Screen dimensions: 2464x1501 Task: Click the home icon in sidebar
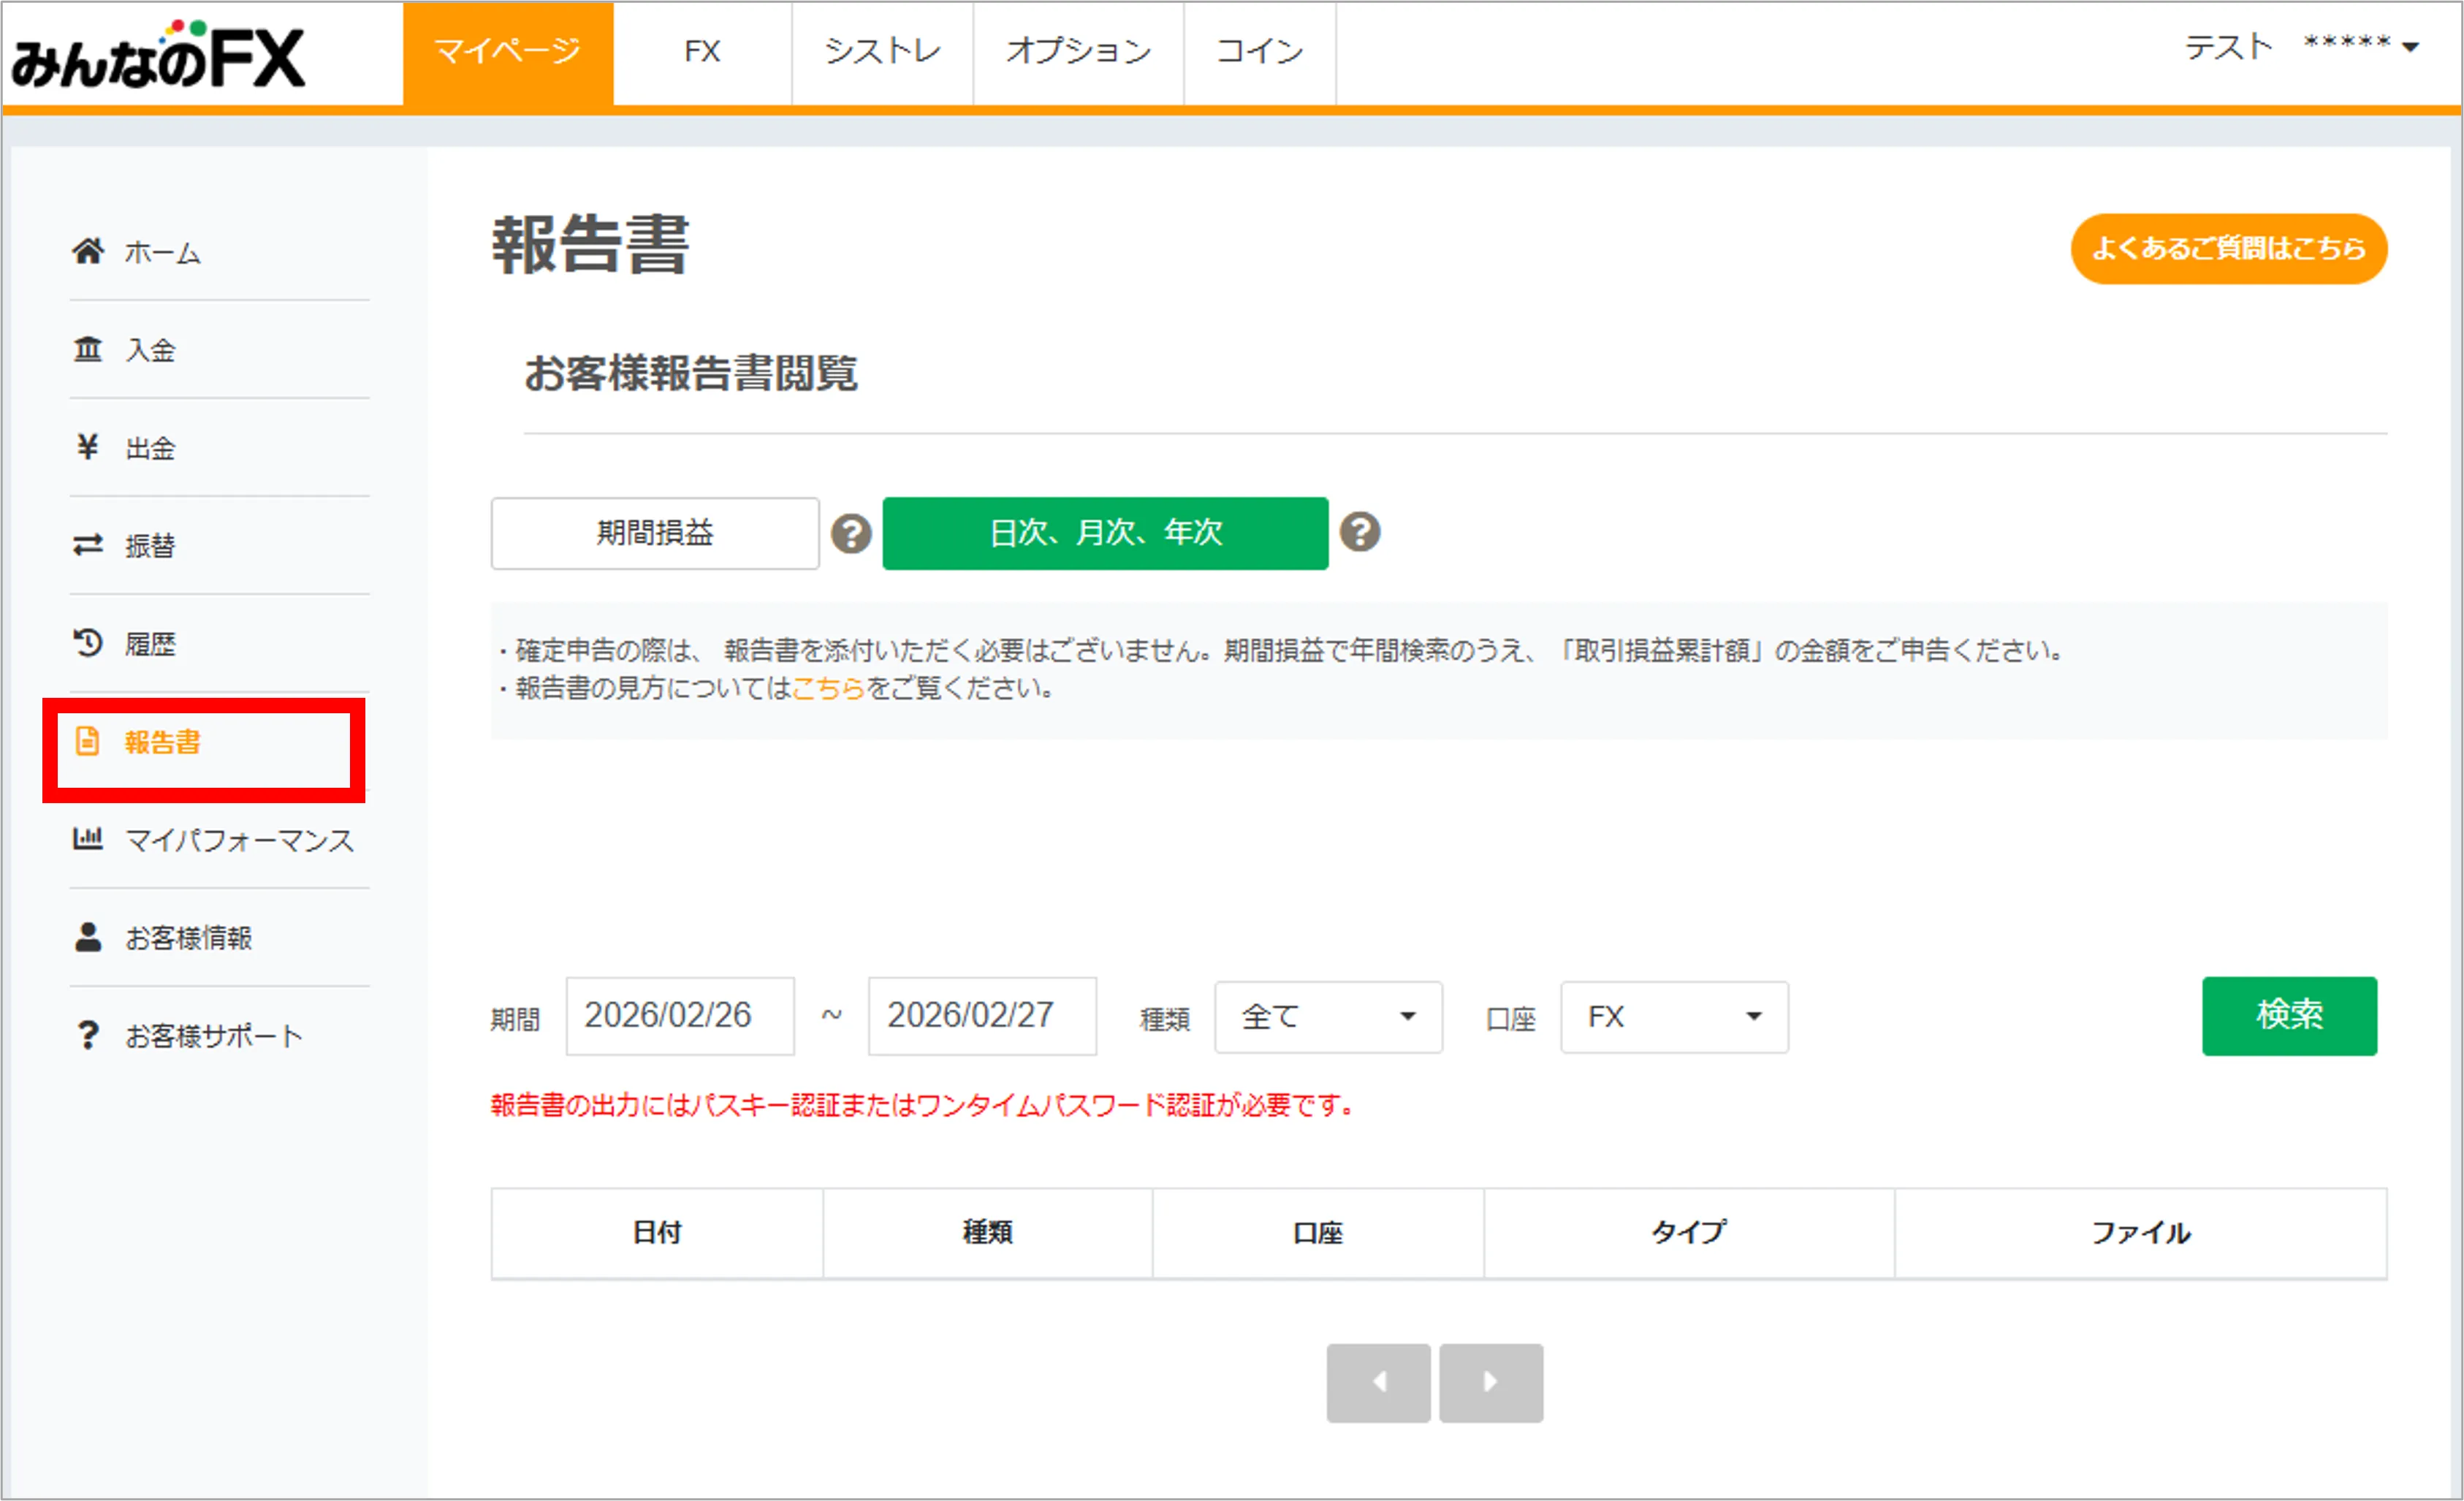click(88, 251)
